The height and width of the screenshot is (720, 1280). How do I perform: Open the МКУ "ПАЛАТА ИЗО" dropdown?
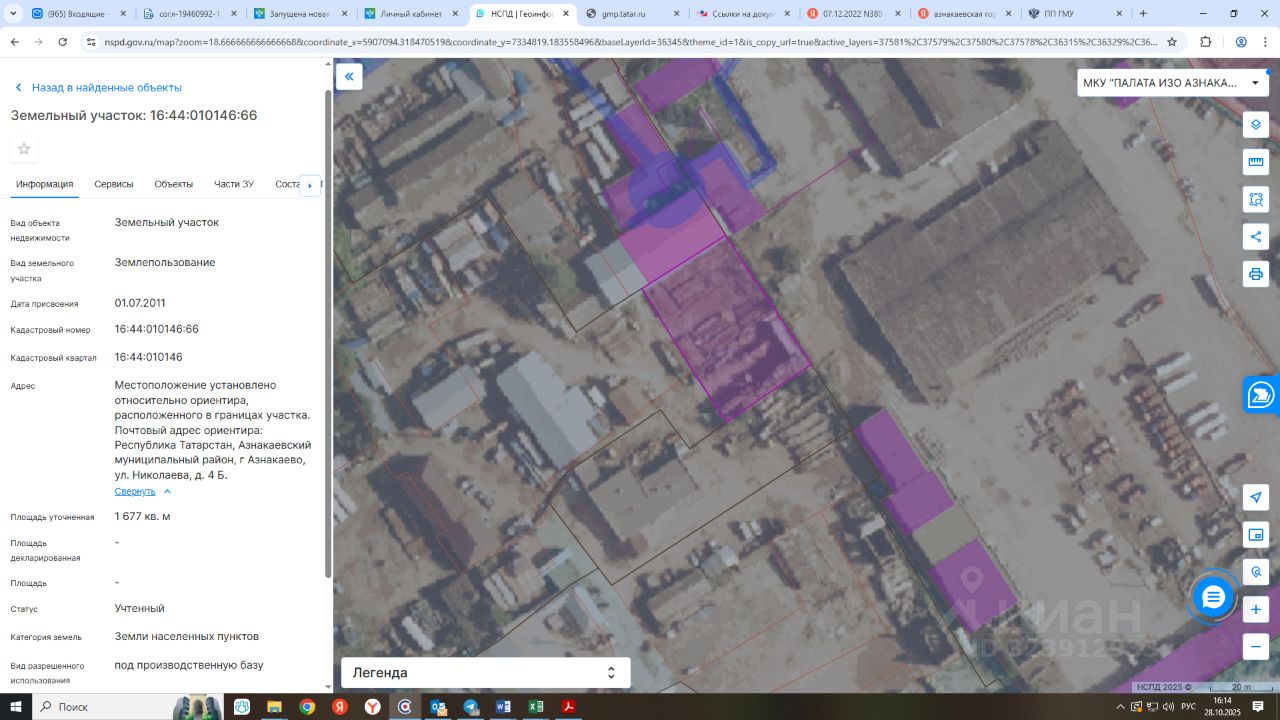pos(1172,83)
